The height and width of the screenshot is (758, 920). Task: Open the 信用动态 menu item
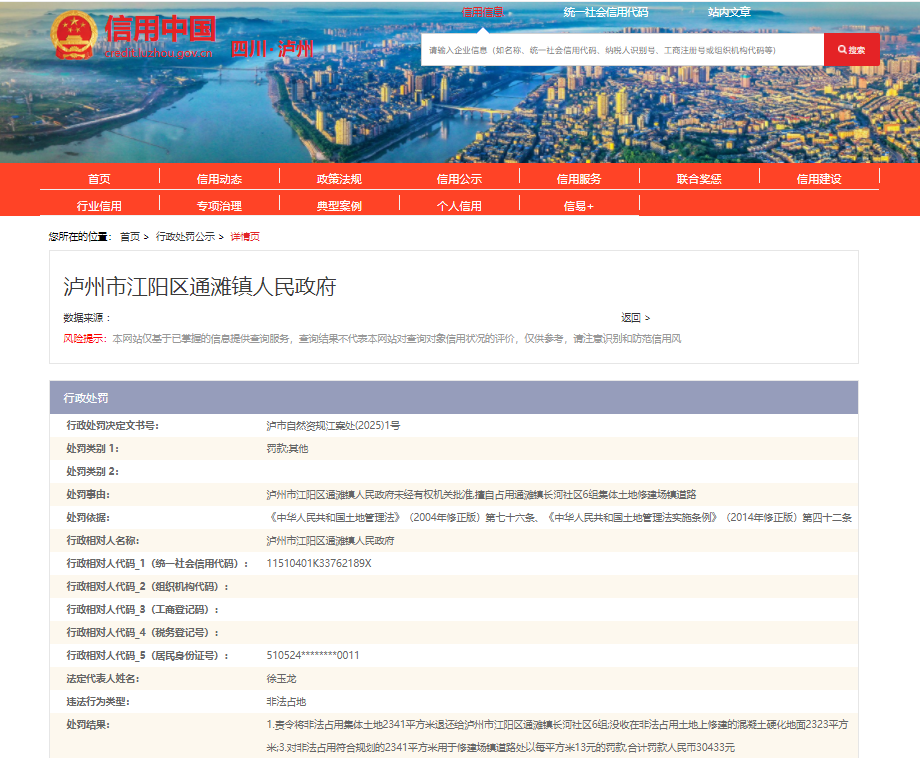point(219,179)
